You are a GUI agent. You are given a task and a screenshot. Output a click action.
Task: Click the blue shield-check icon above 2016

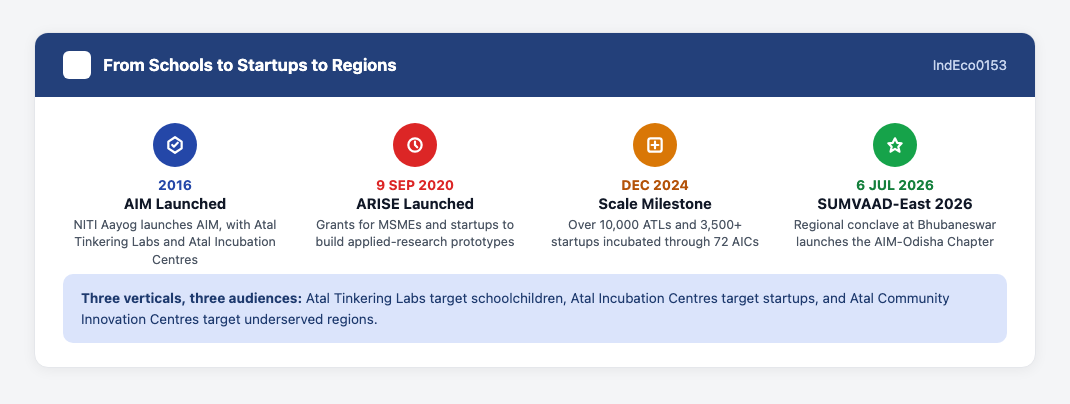click(x=175, y=145)
